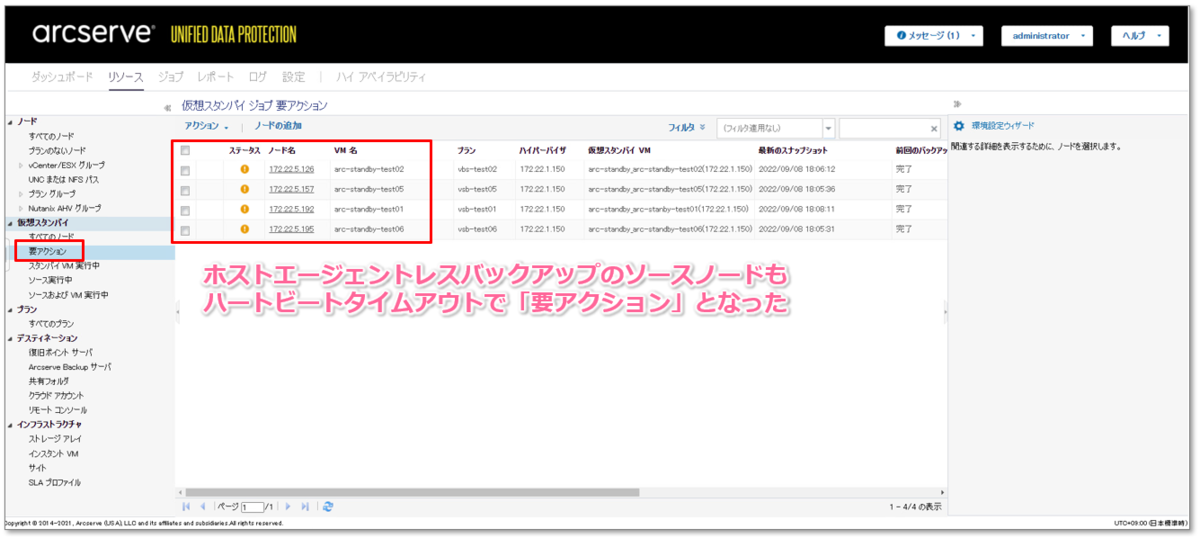Select the リソース tab

(126, 77)
